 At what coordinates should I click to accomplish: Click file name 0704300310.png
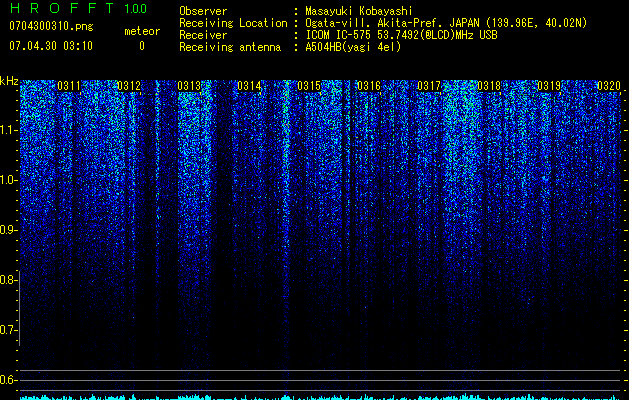51,26
